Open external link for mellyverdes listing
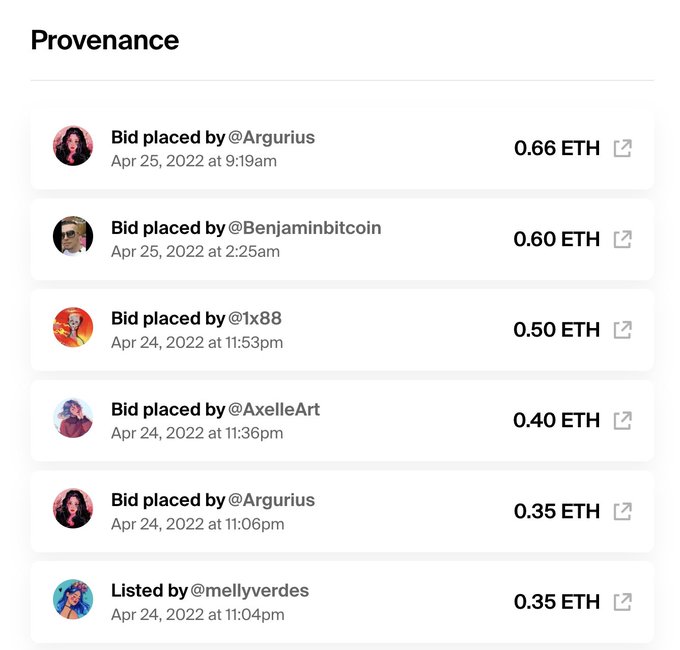 [x=622, y=602]
